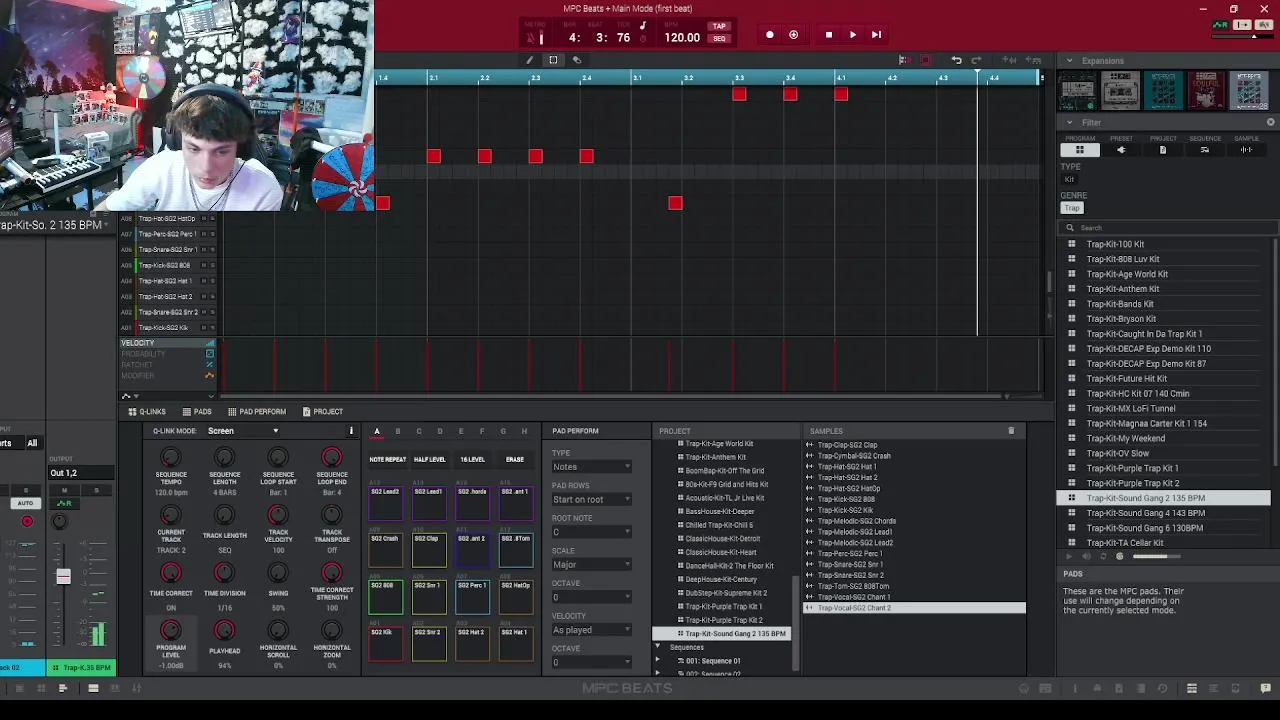Toggle the Trap genre filter

[1072, 208]
